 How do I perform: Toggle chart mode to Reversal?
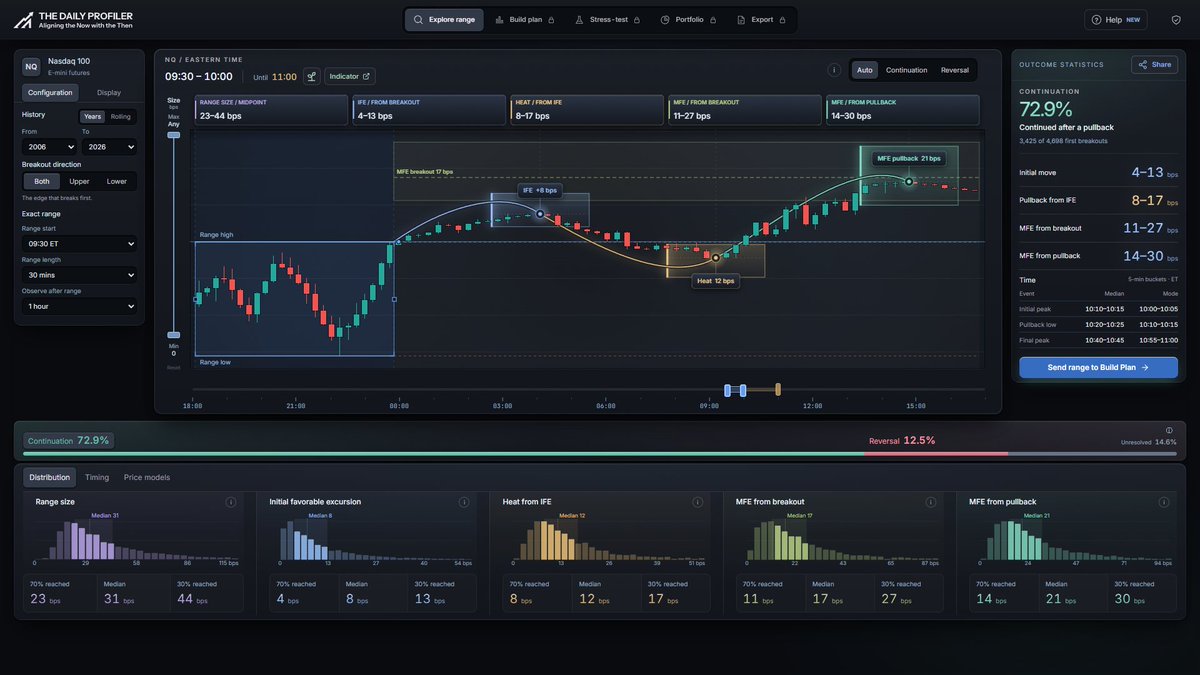tap(954, 70)
